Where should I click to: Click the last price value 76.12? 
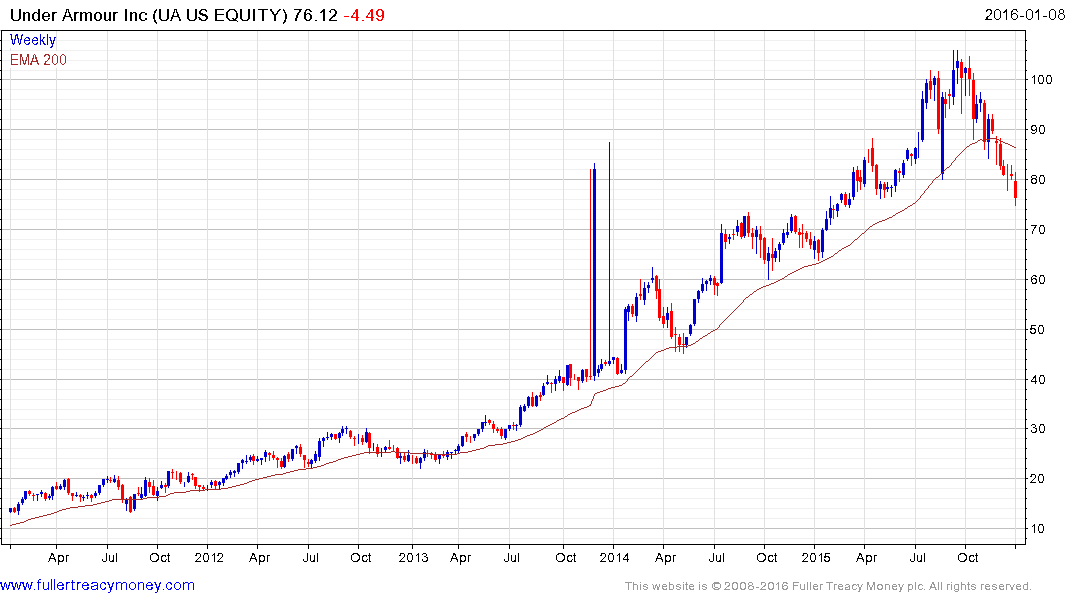point(315,15)
